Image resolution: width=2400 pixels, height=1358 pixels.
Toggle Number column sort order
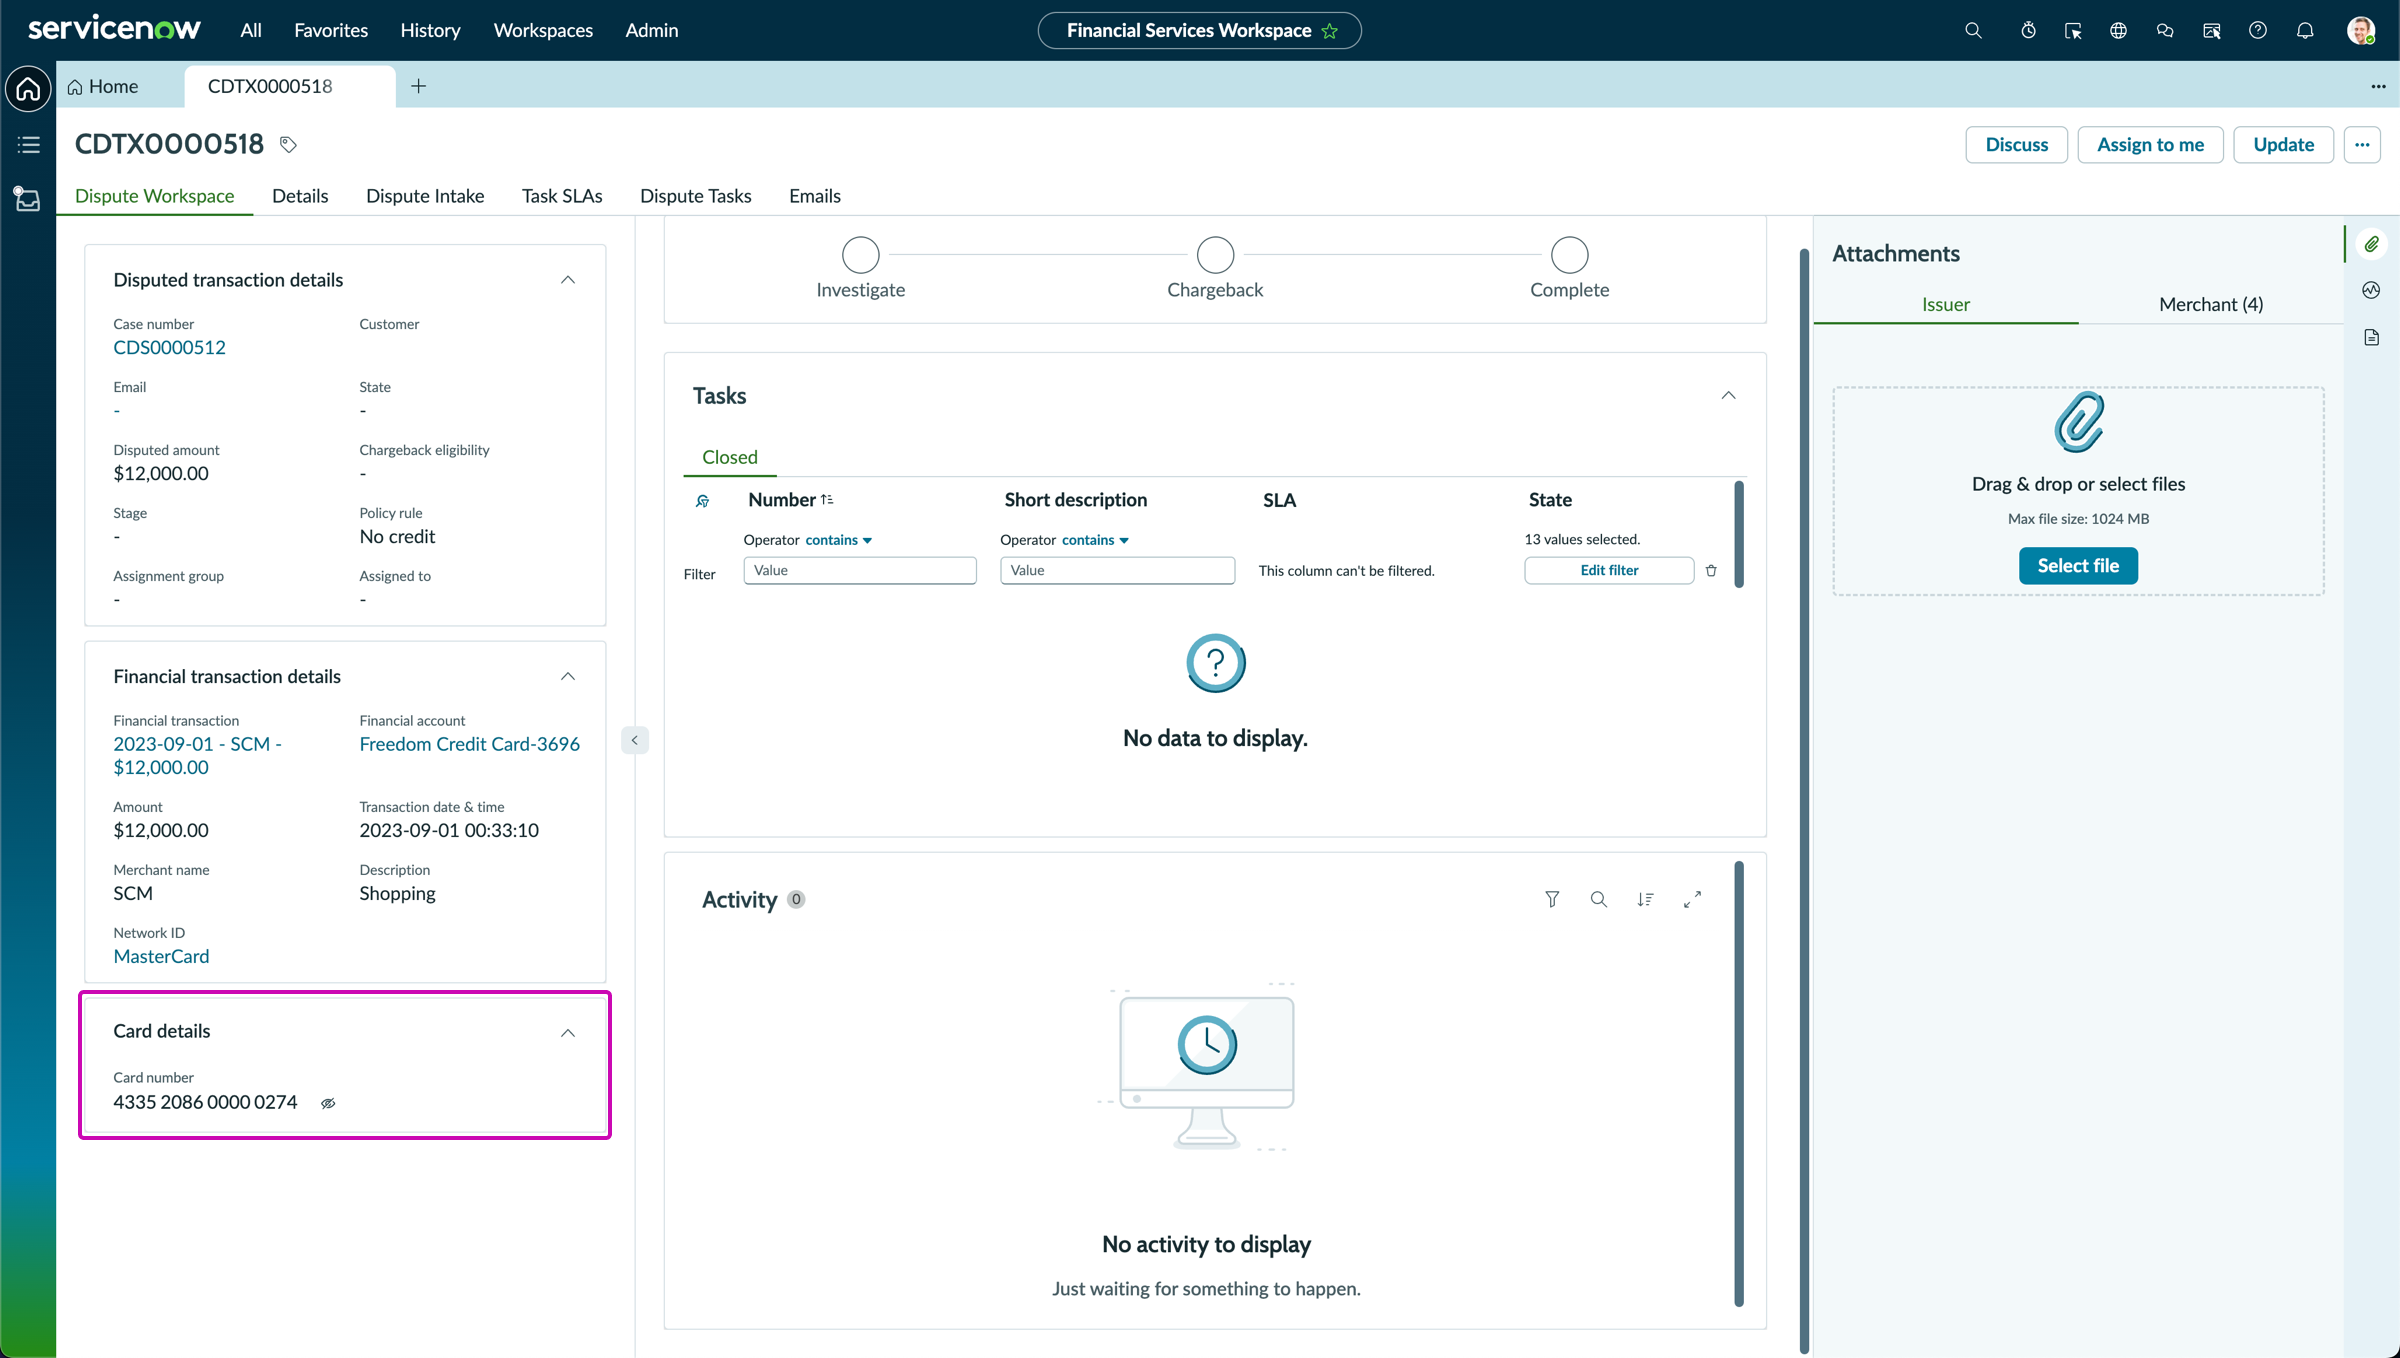(x=827, y=499)
